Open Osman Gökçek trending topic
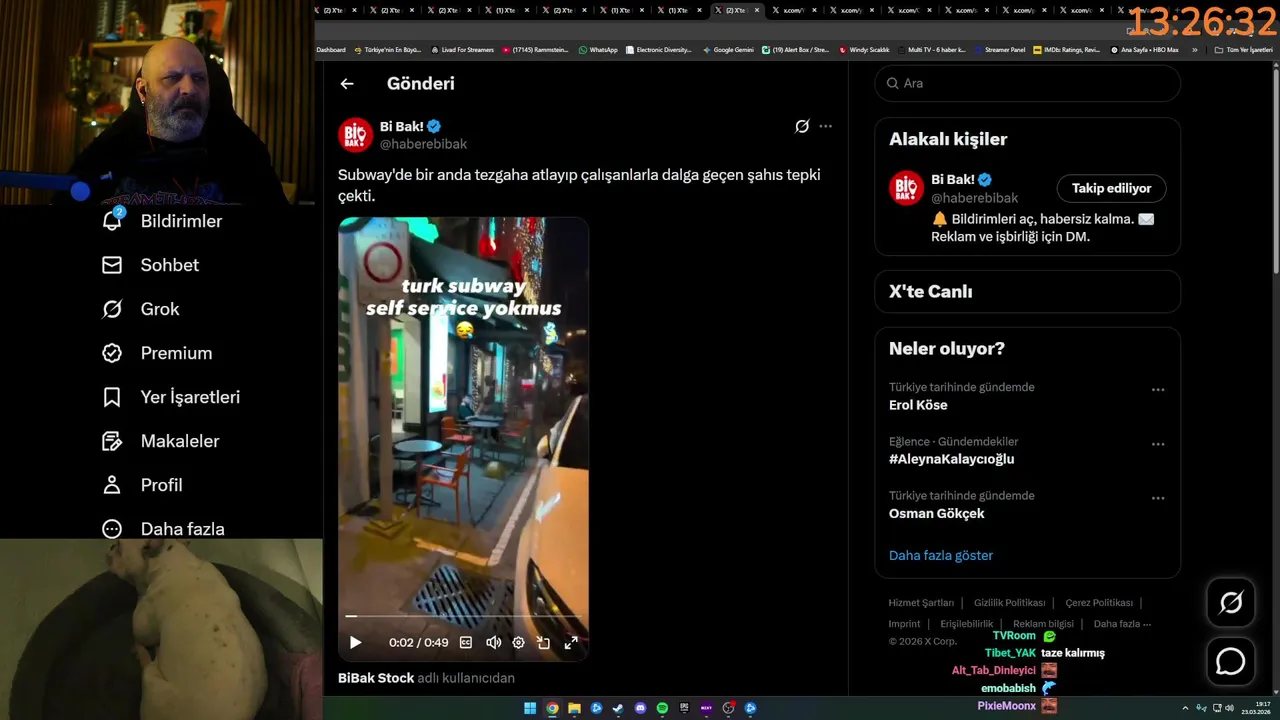The image size is (1280, 720). tap(937, 513)
